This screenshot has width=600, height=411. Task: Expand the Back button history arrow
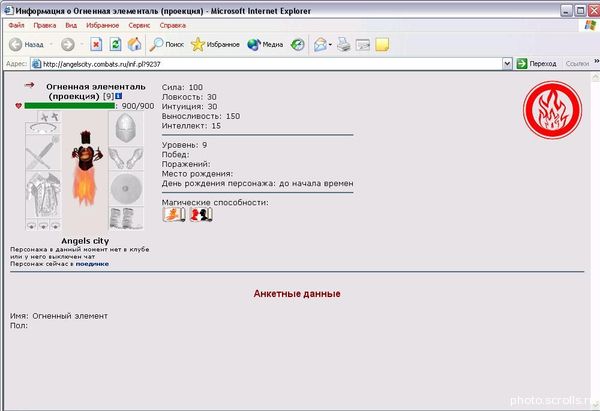click(x=51, y=45)
